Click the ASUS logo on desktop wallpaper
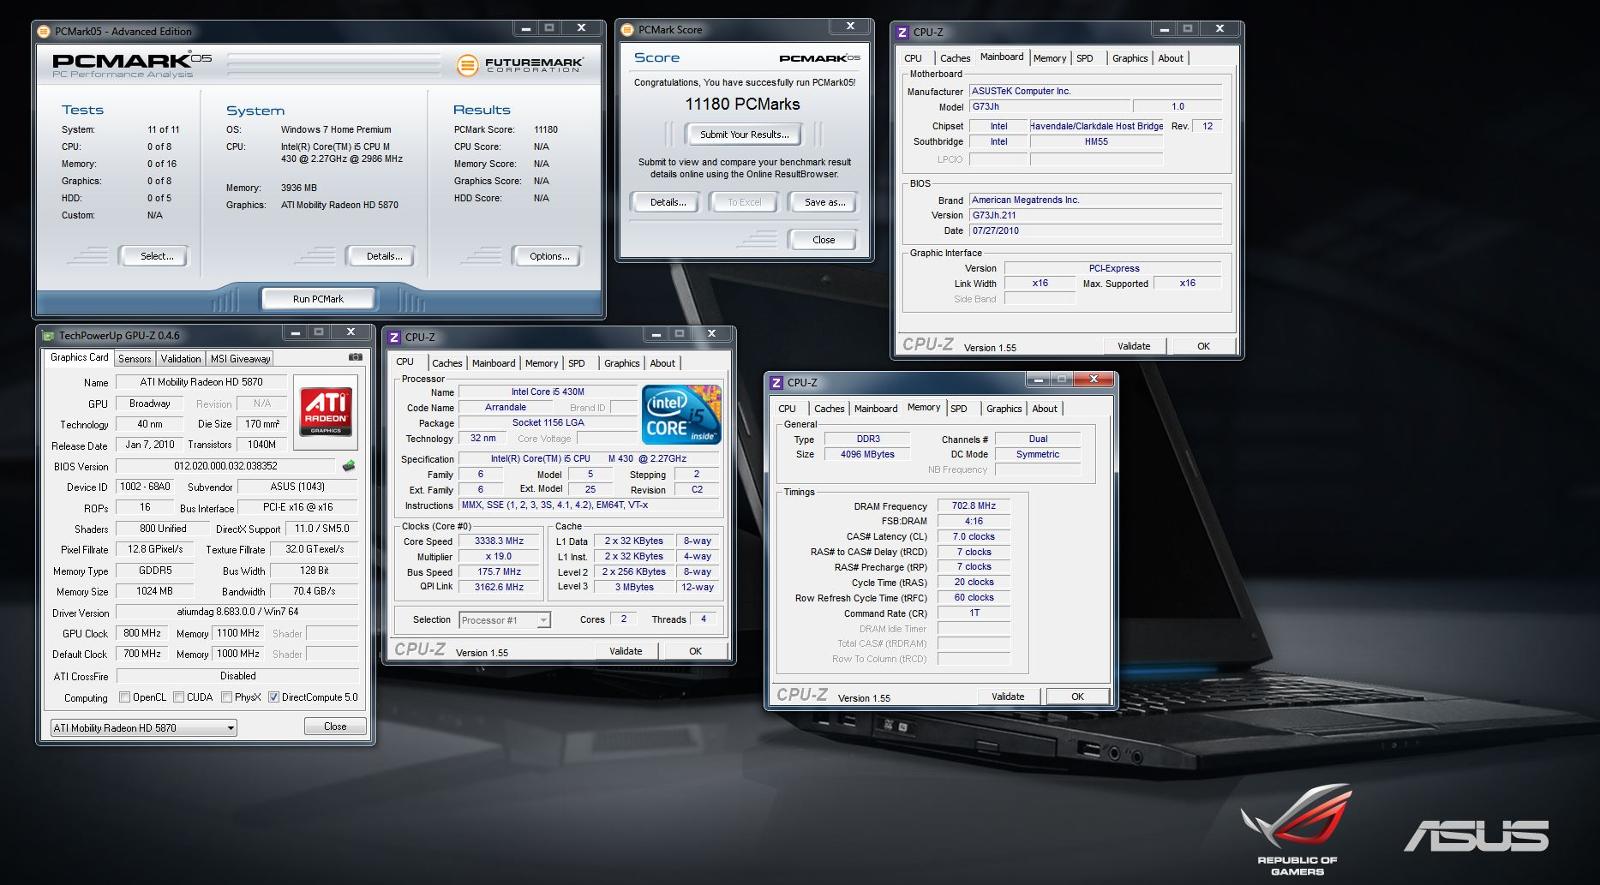The width and height of the screenshot is (1600, 885). [x=1476, y=836]
